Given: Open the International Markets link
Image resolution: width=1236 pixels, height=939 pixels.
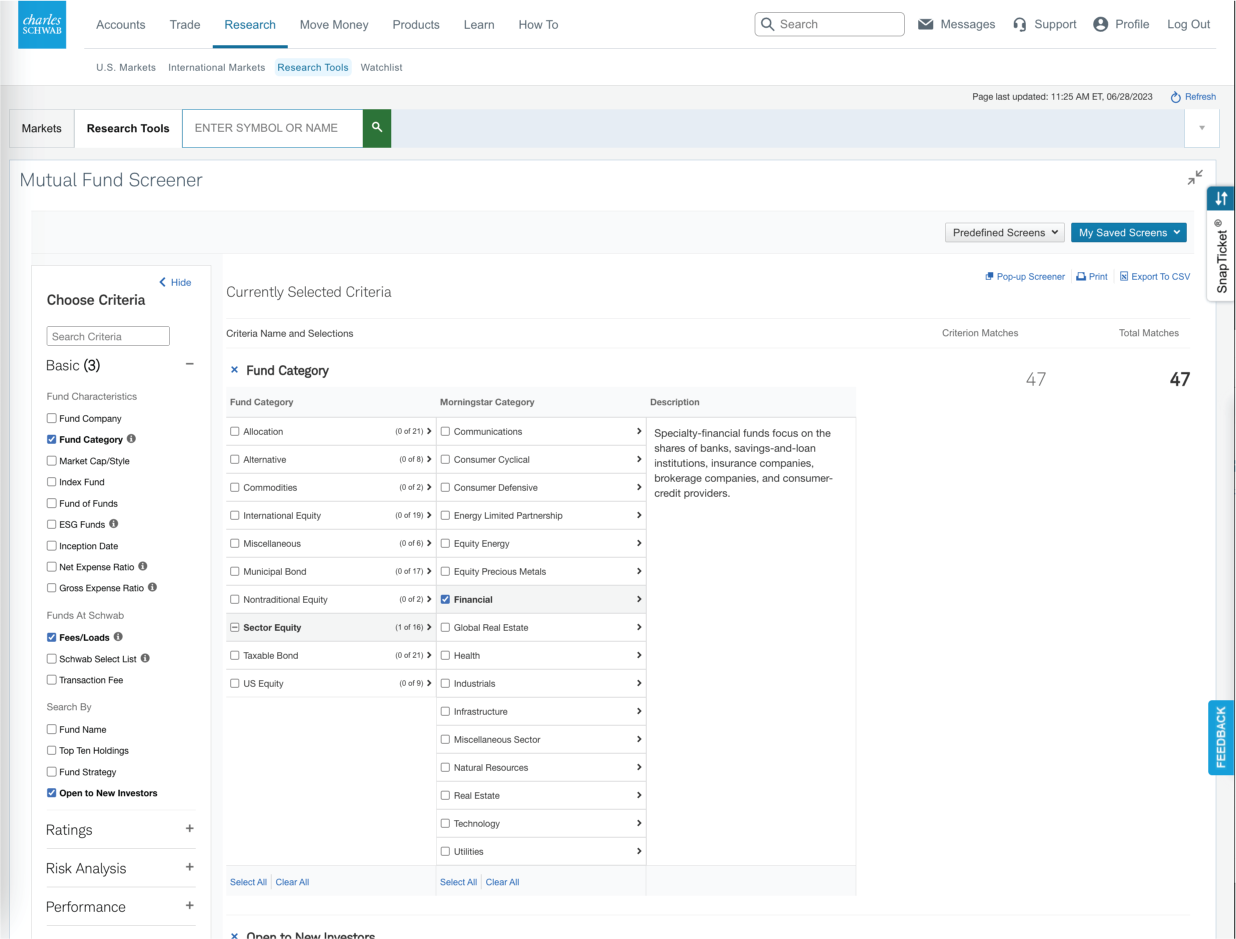Looking at the screenshot, I should click(217, 67).
